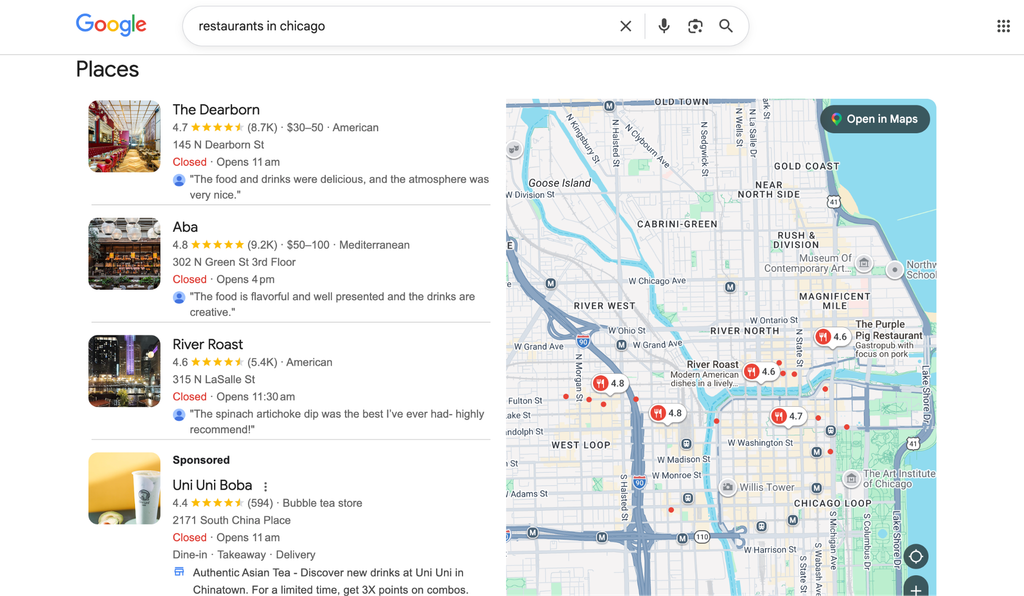This screenshot has height=596, width=1024.
Task: Click the 315 N LaSalle St address
Action: coord(214,379)
